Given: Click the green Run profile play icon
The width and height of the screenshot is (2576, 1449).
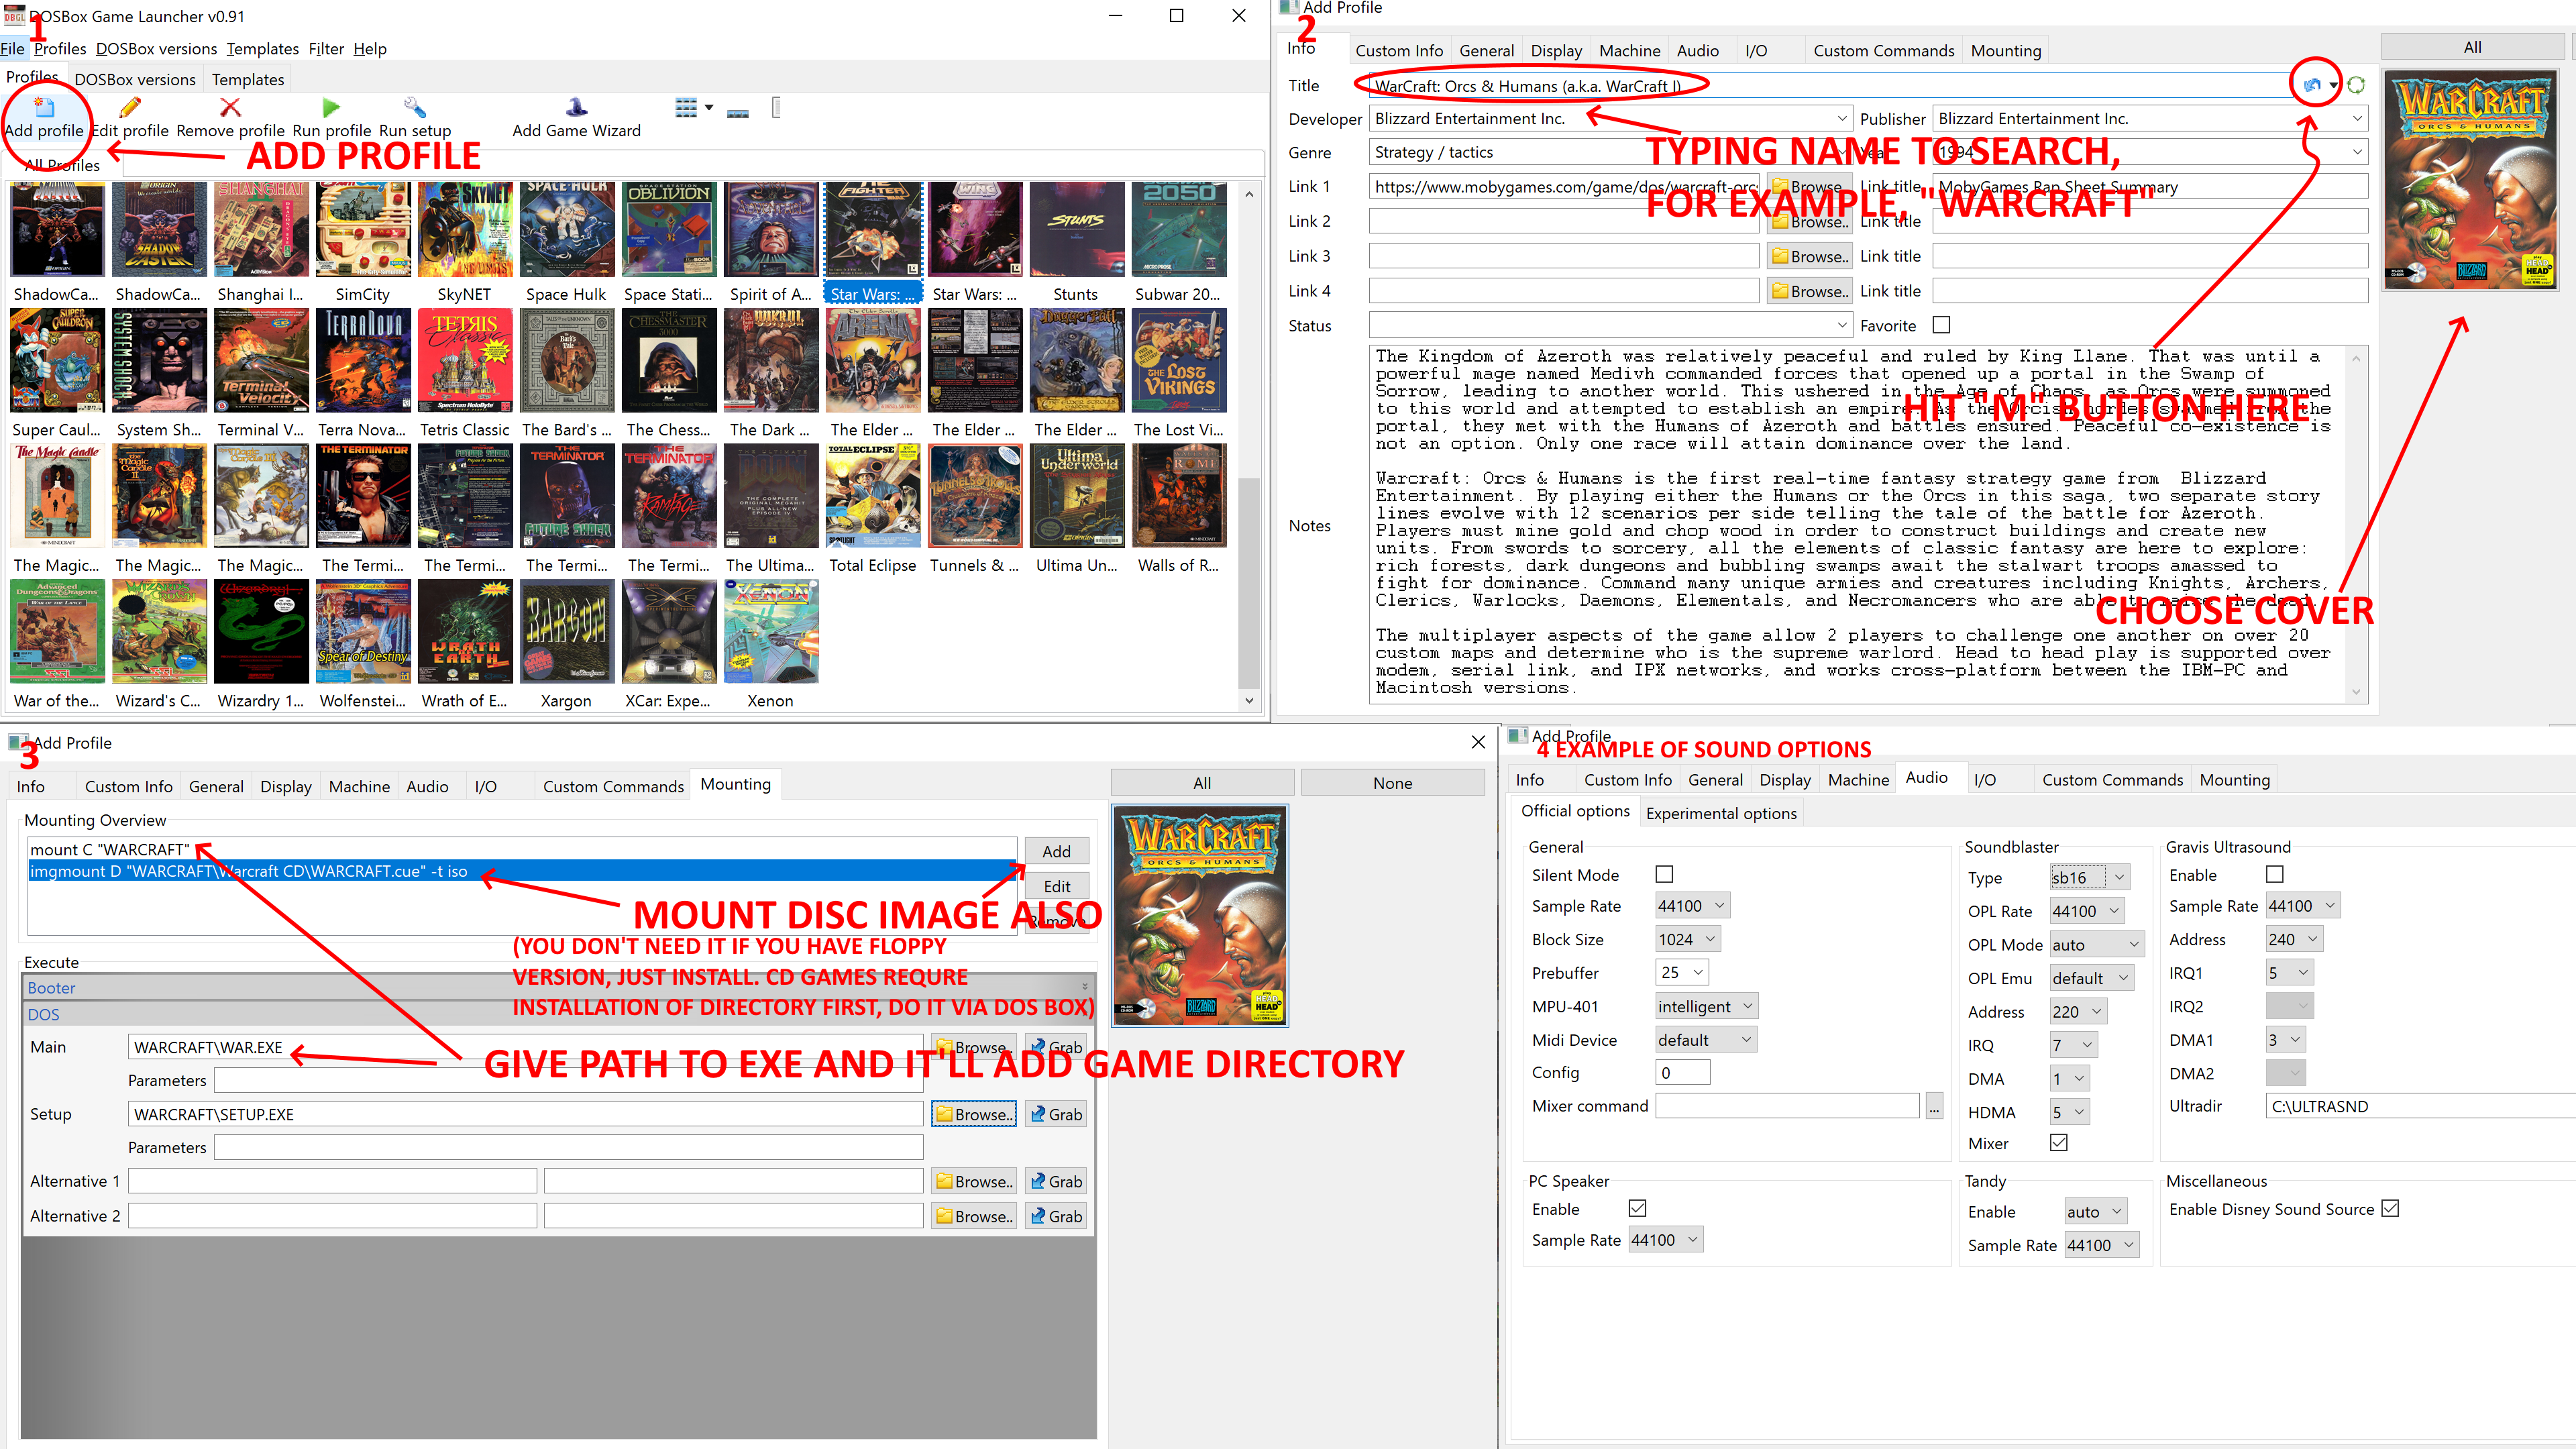Looking at the screenshot, I should tap(331, 107).
